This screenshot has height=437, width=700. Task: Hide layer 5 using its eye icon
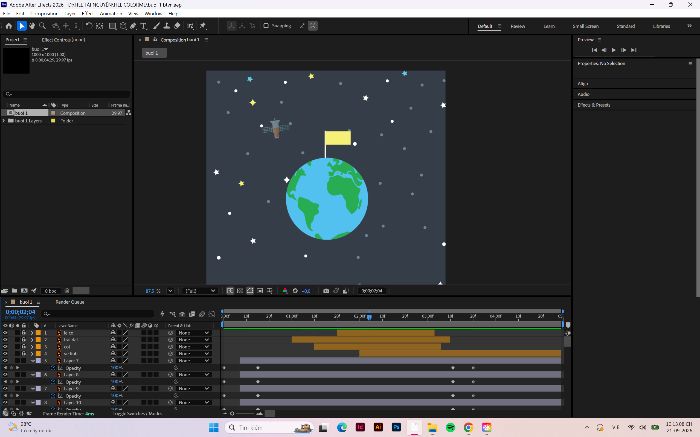5,360
